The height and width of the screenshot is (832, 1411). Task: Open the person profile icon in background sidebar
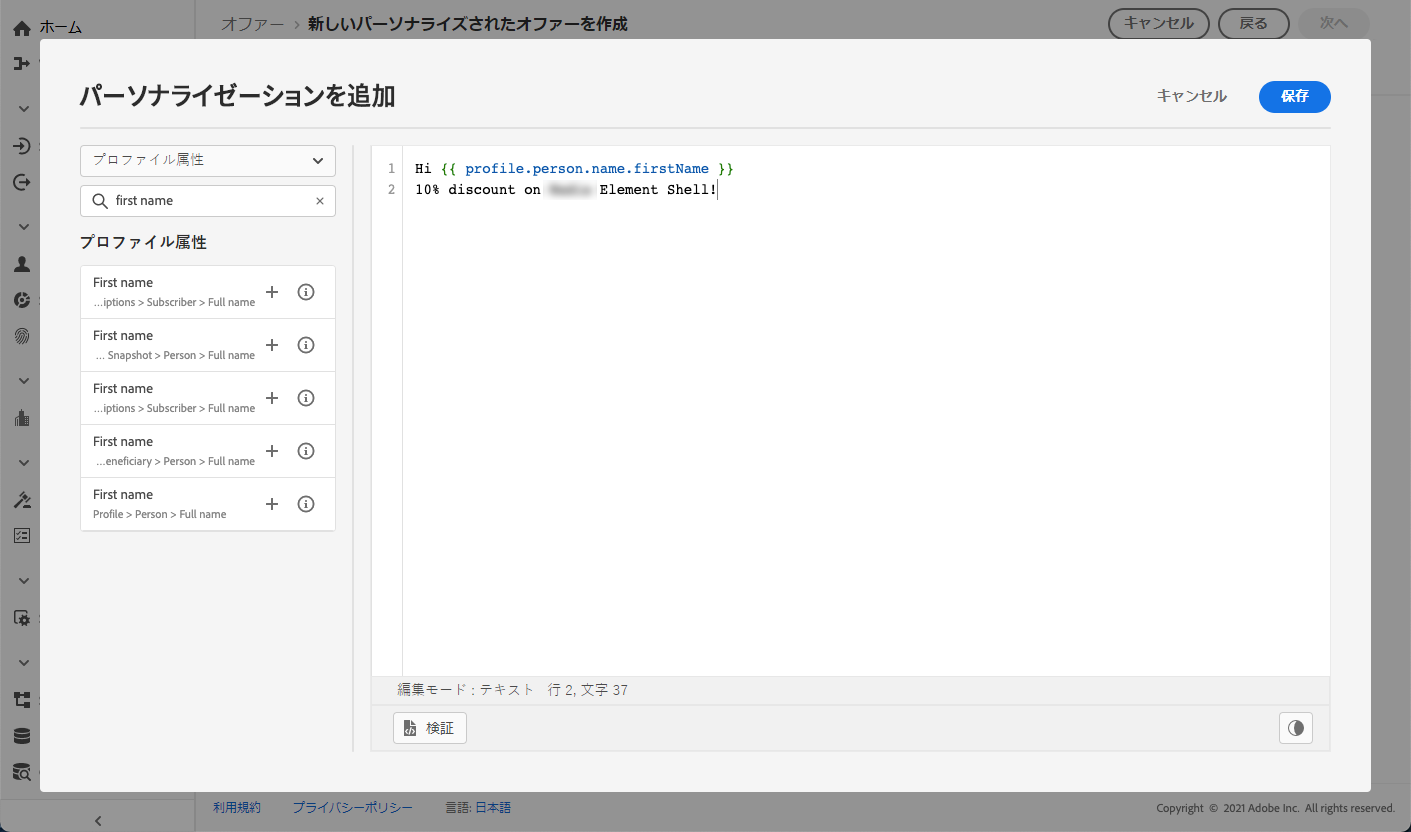[x=22, y=265]
